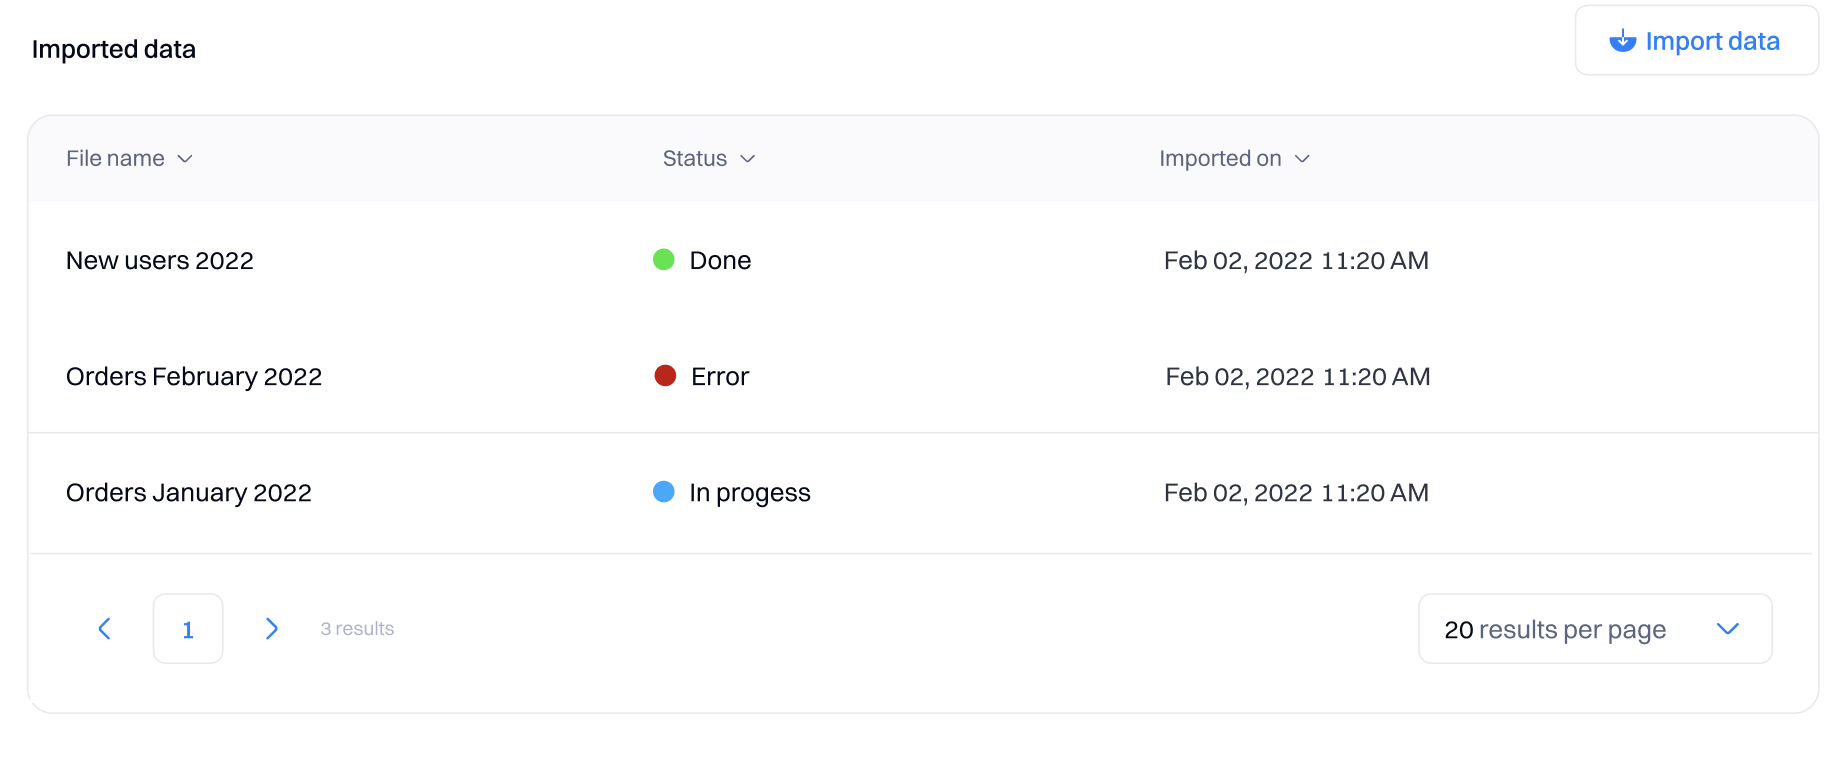
Task: Go to next page with right arrow
Action: click(271, 628)
